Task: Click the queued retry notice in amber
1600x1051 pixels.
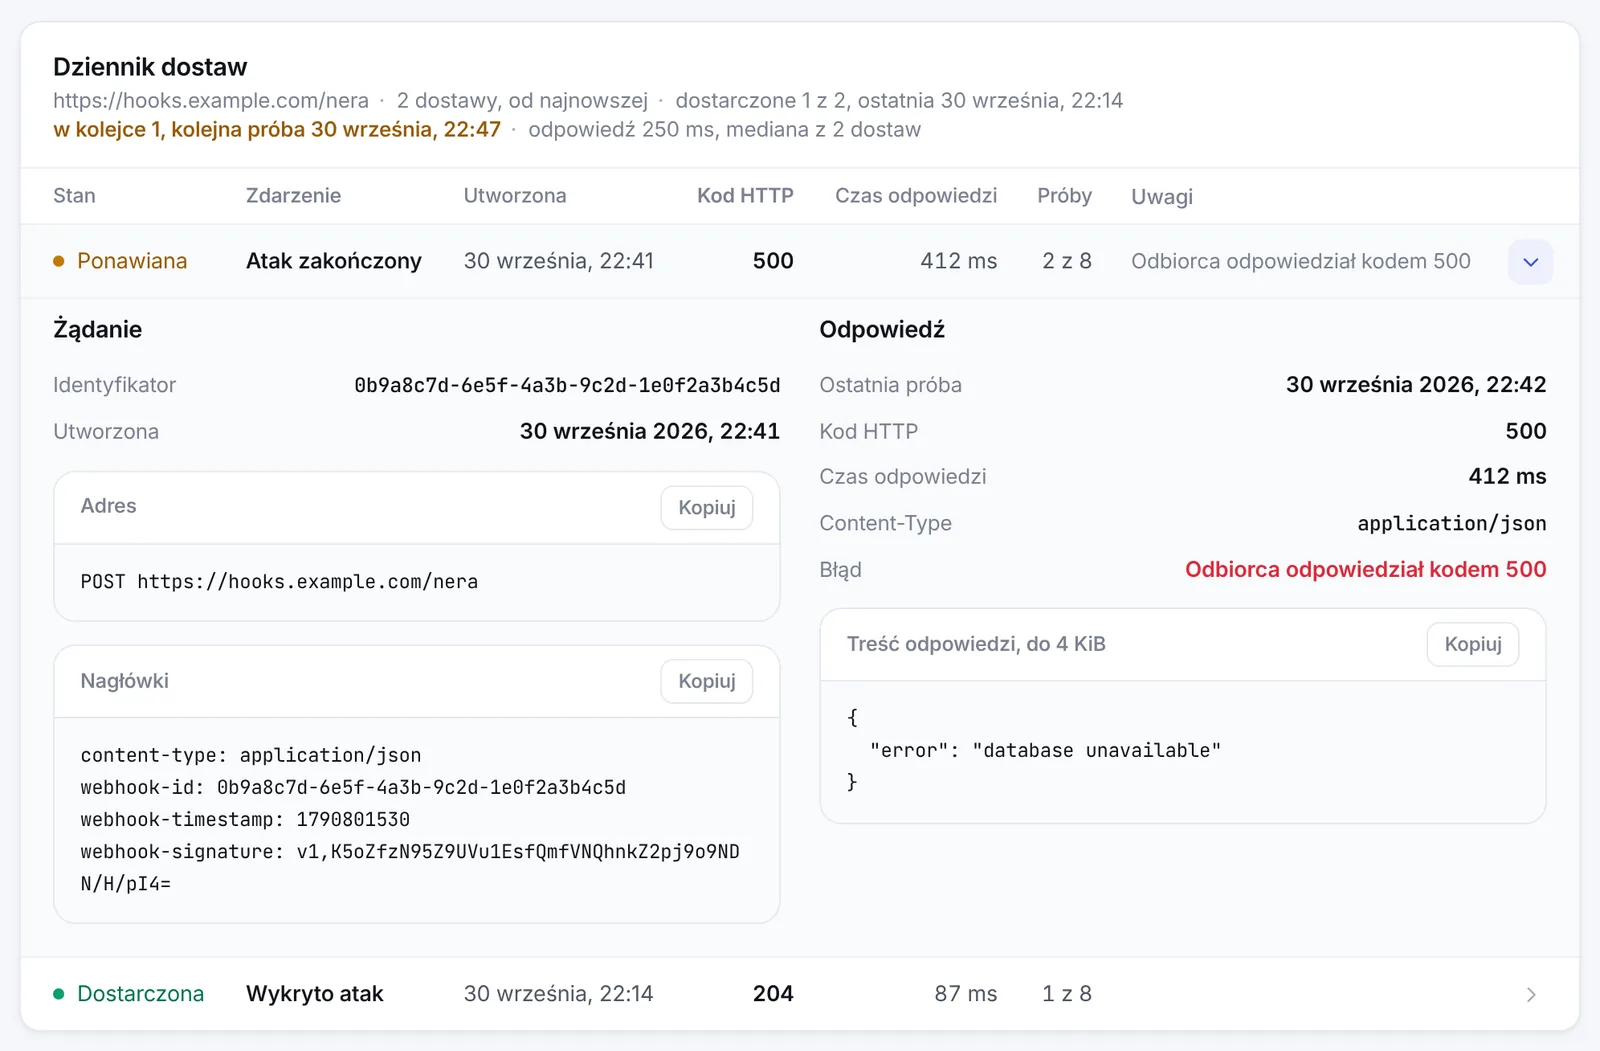Action: coord(277,130)
